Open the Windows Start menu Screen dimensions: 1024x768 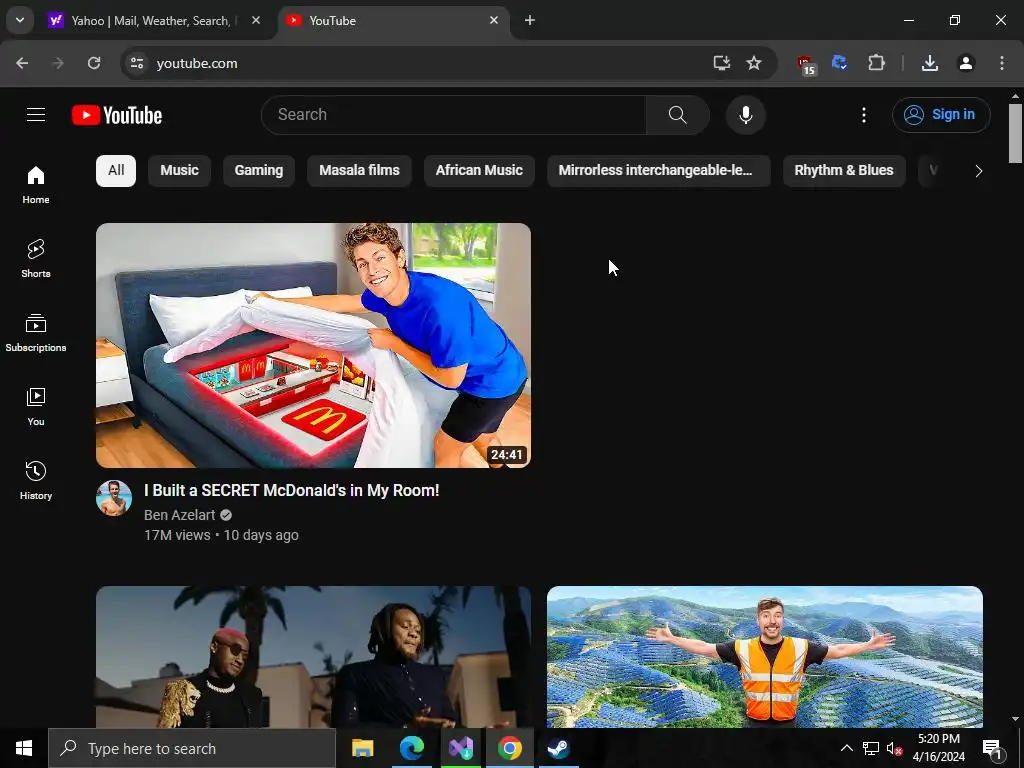click(24, 748)
